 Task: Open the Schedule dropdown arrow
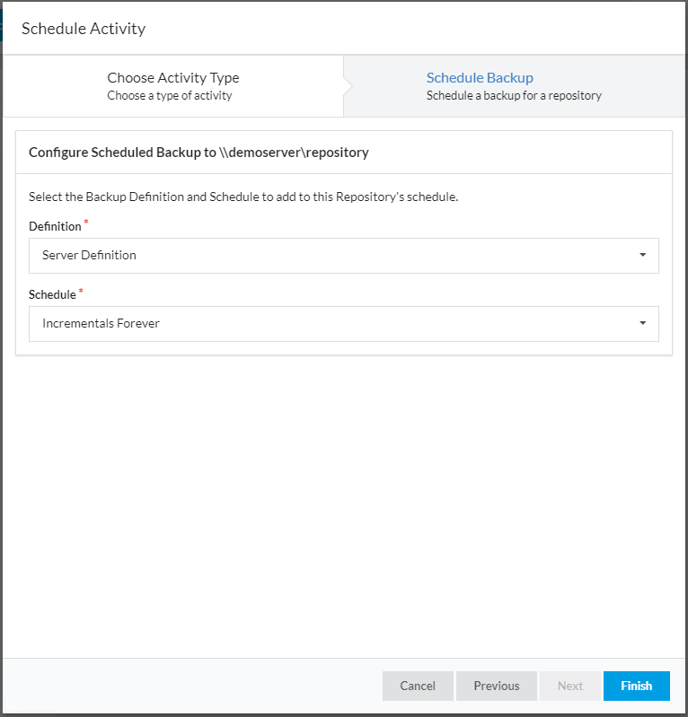coord(642,323)
